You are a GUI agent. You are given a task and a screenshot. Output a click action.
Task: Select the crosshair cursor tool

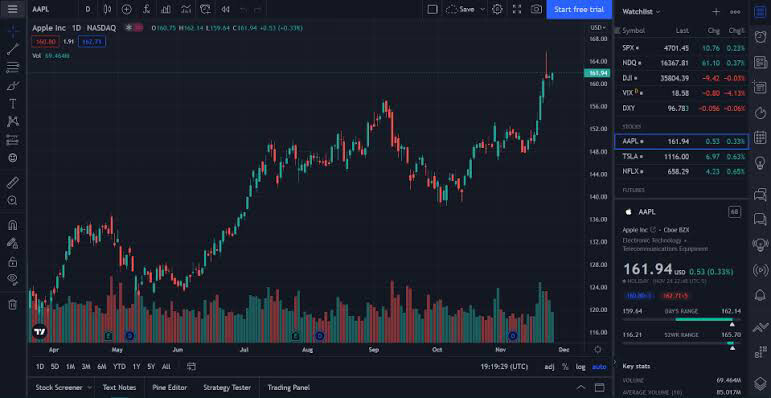point(13,30)
